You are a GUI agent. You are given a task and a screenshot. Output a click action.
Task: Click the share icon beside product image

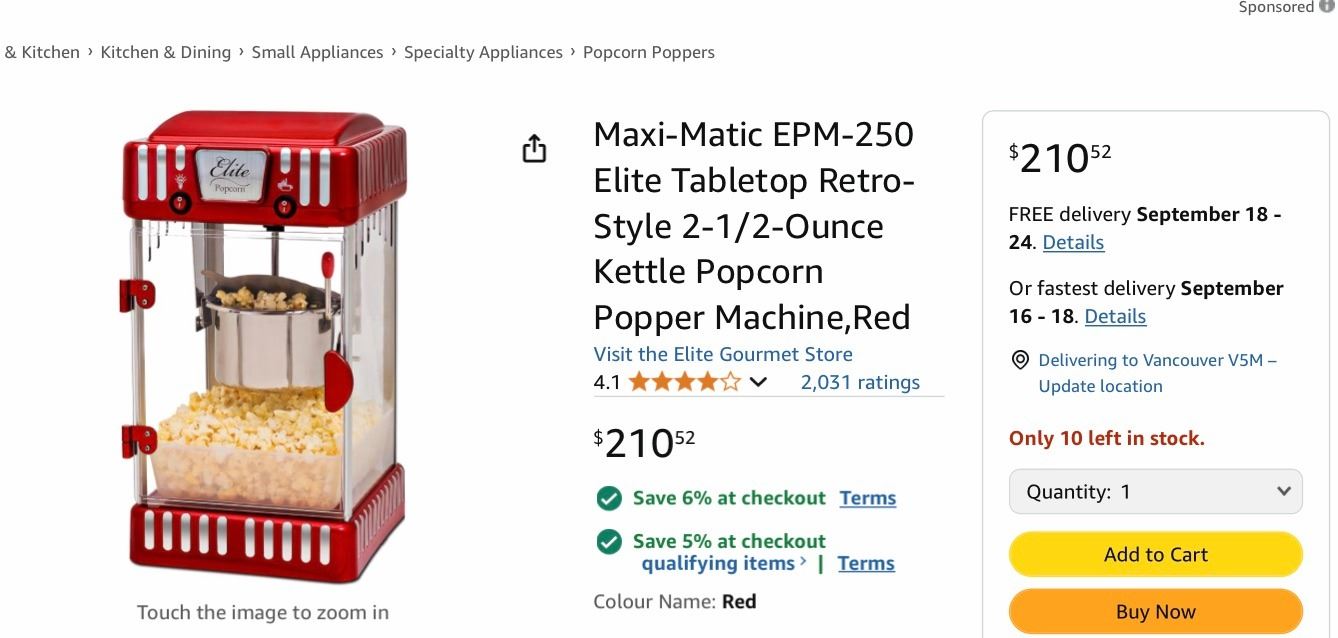[x=534, y=149]
